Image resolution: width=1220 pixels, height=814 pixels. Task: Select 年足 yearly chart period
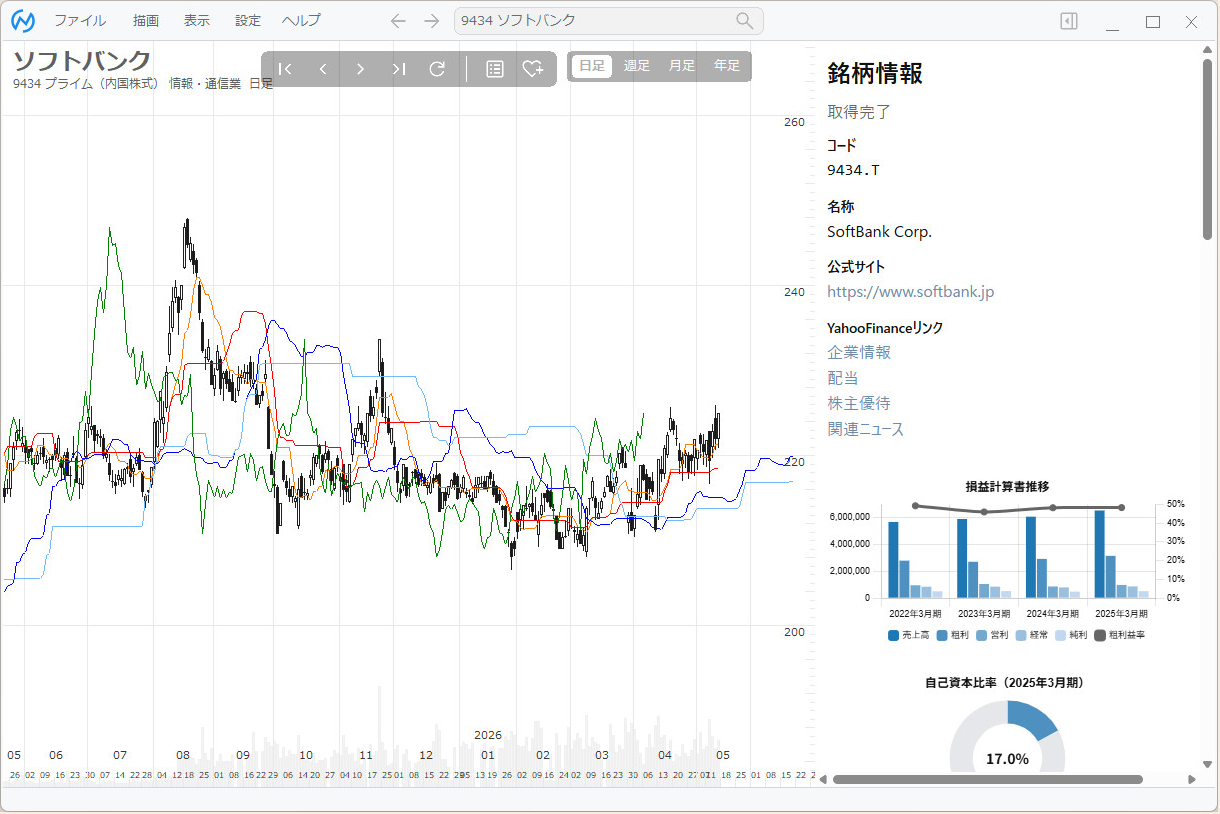click(727, 66)
